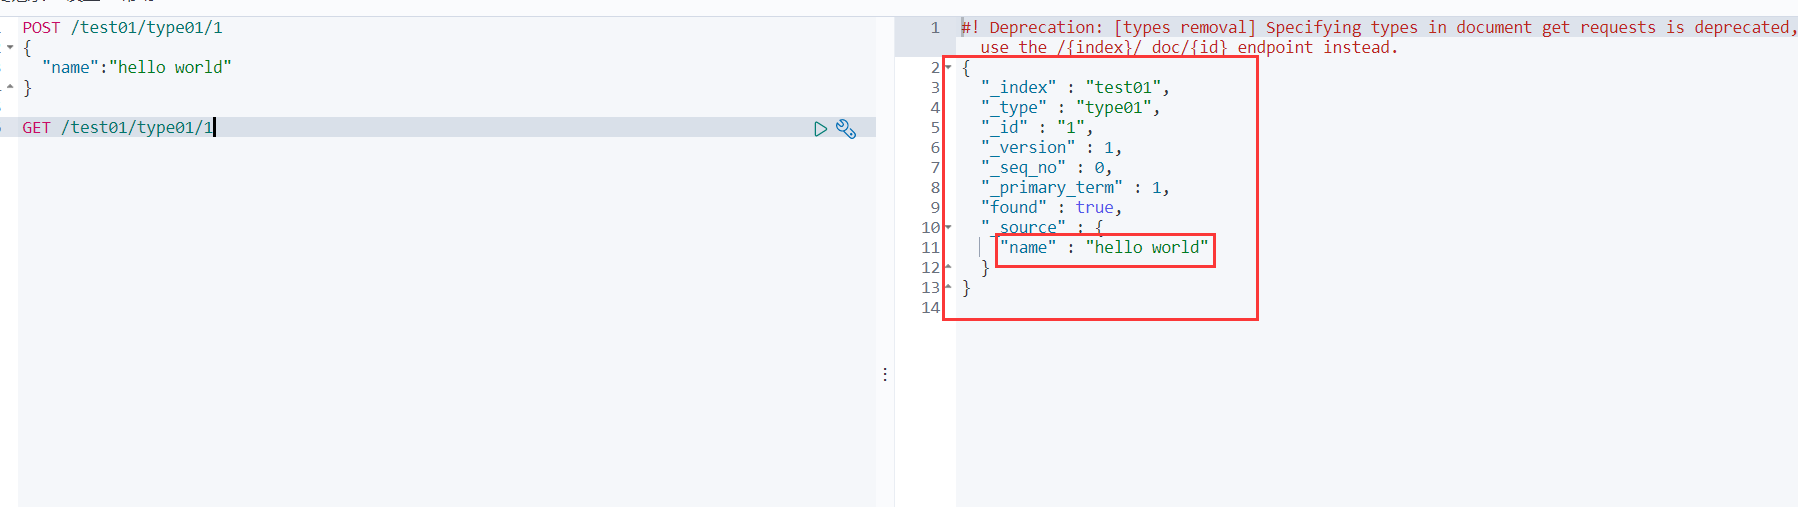Select the "_index" : "test01" response line
Screen dimensions: 1798x507
pyautogui.click(x=1075, y=88)
